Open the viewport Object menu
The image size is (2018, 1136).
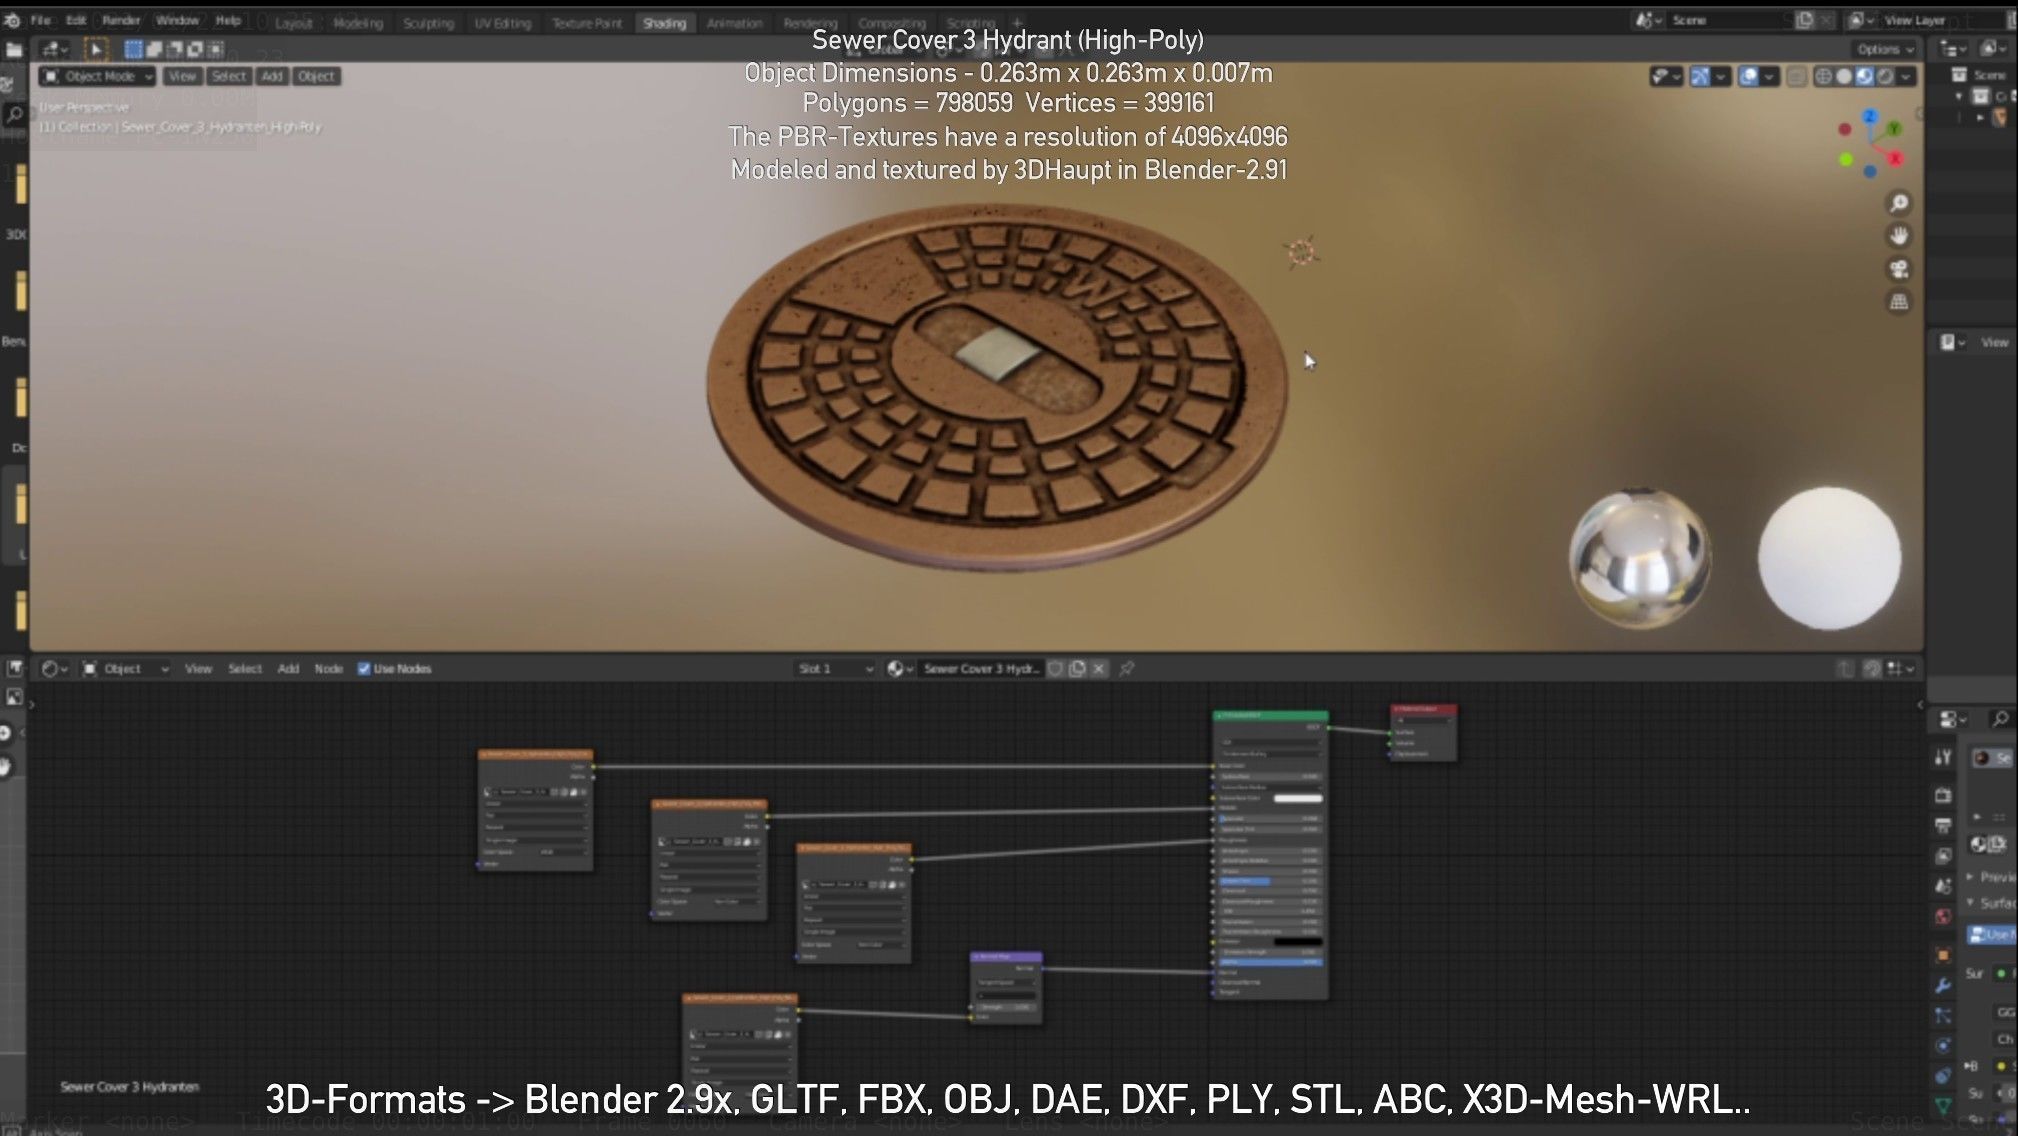[x=316, y=76]
